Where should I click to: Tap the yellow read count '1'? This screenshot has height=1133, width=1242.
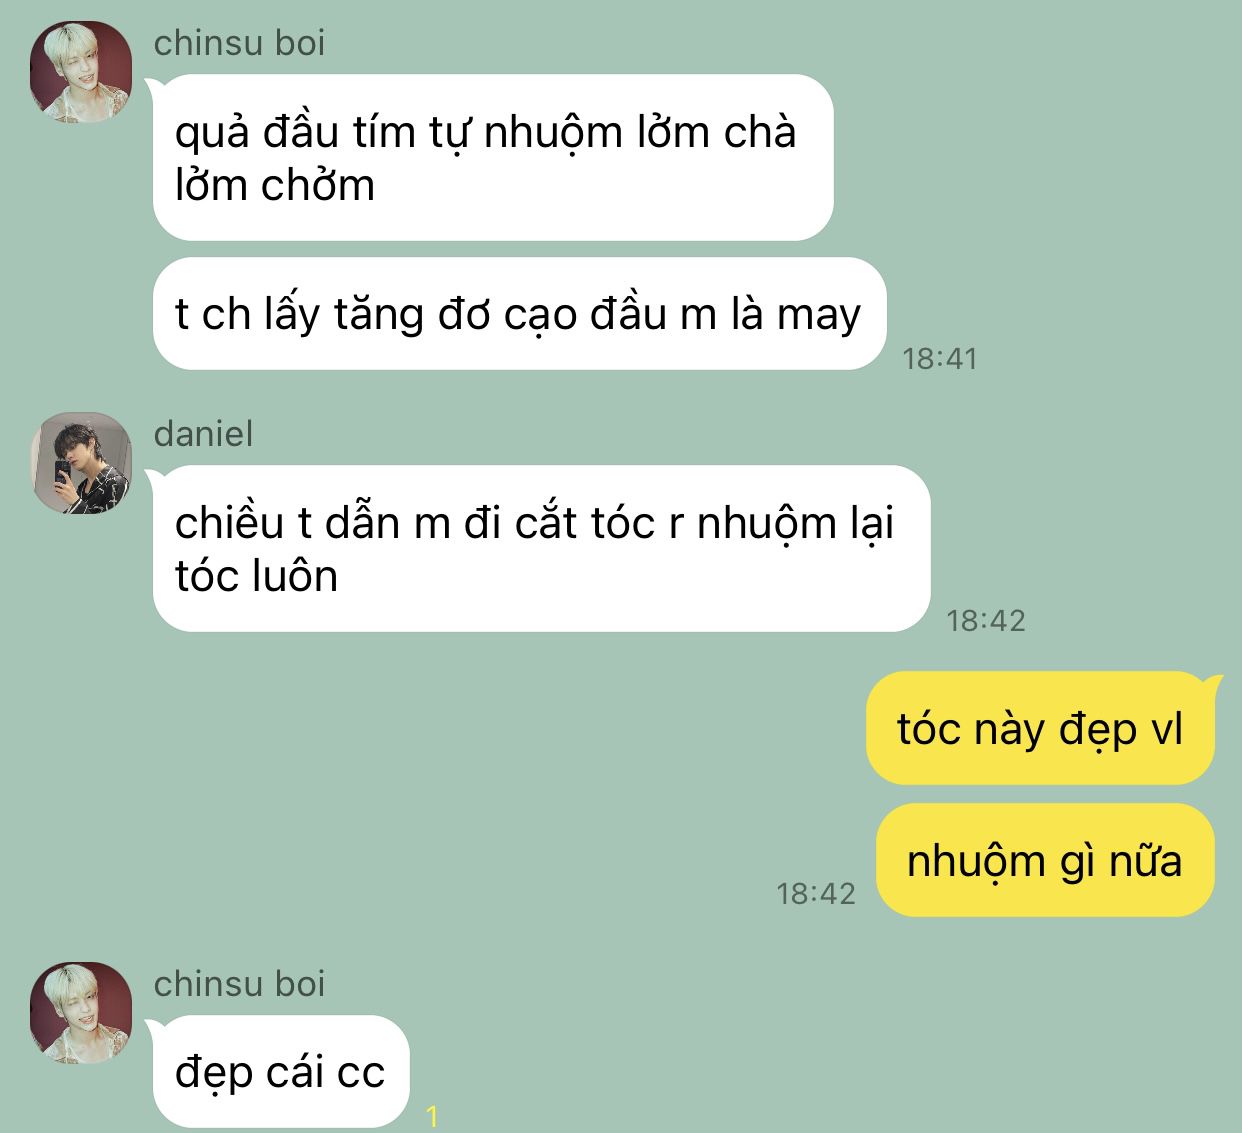coord(432,1117)
